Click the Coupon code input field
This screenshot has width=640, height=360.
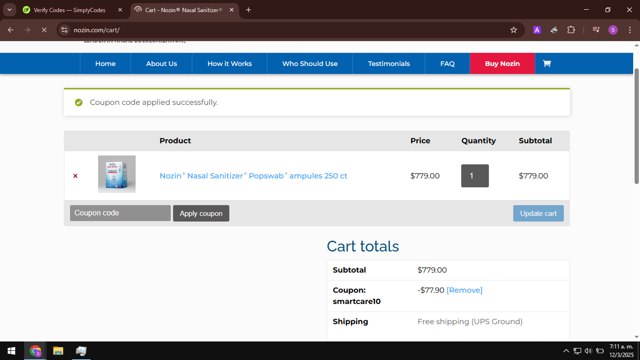pyautogui.click(x=120, y=213)
